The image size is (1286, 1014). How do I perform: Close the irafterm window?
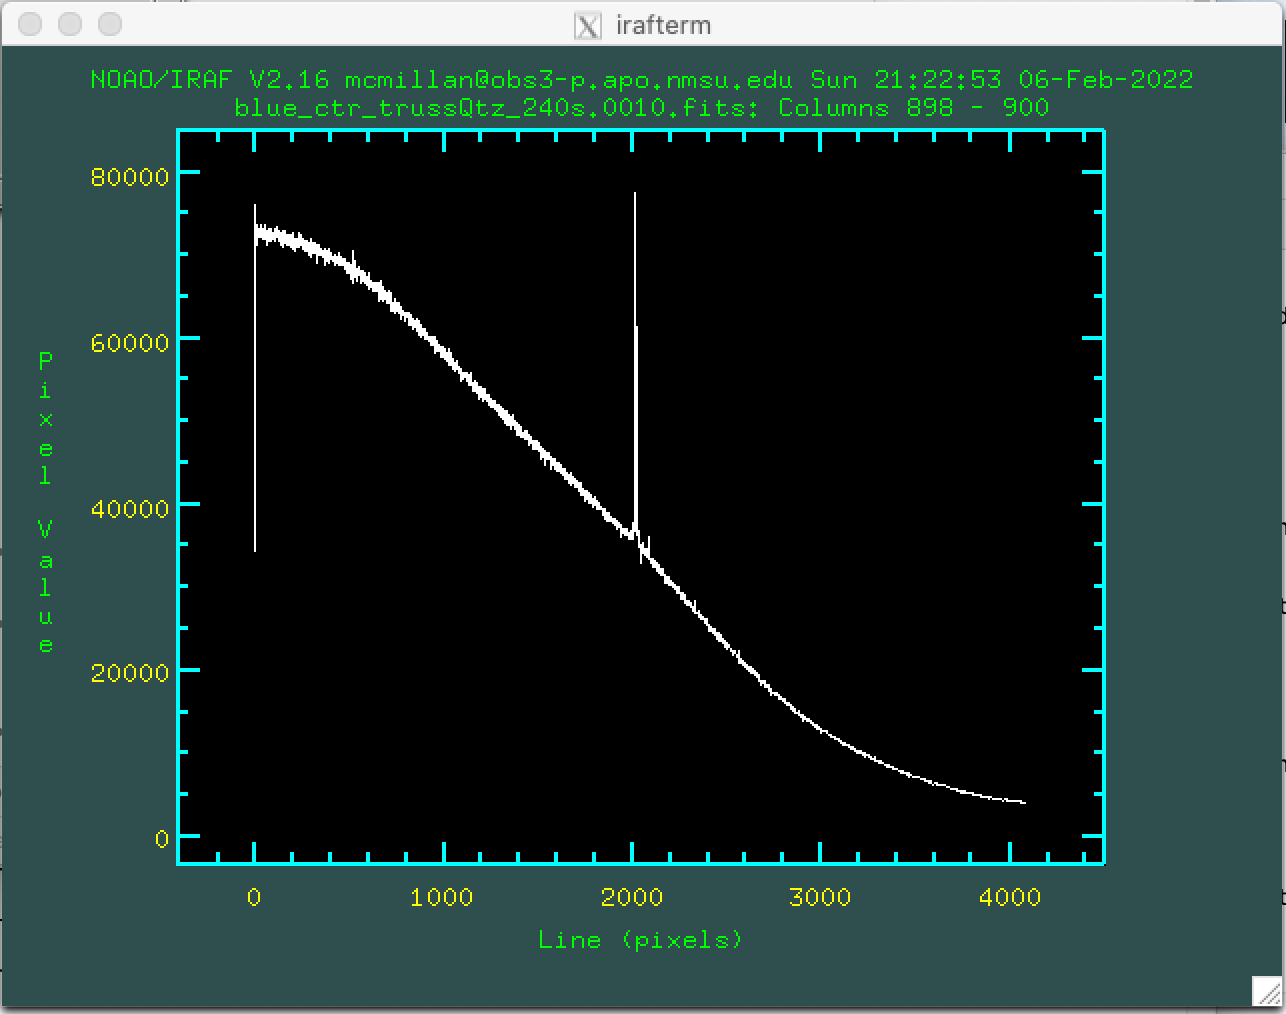click(30, 24)
